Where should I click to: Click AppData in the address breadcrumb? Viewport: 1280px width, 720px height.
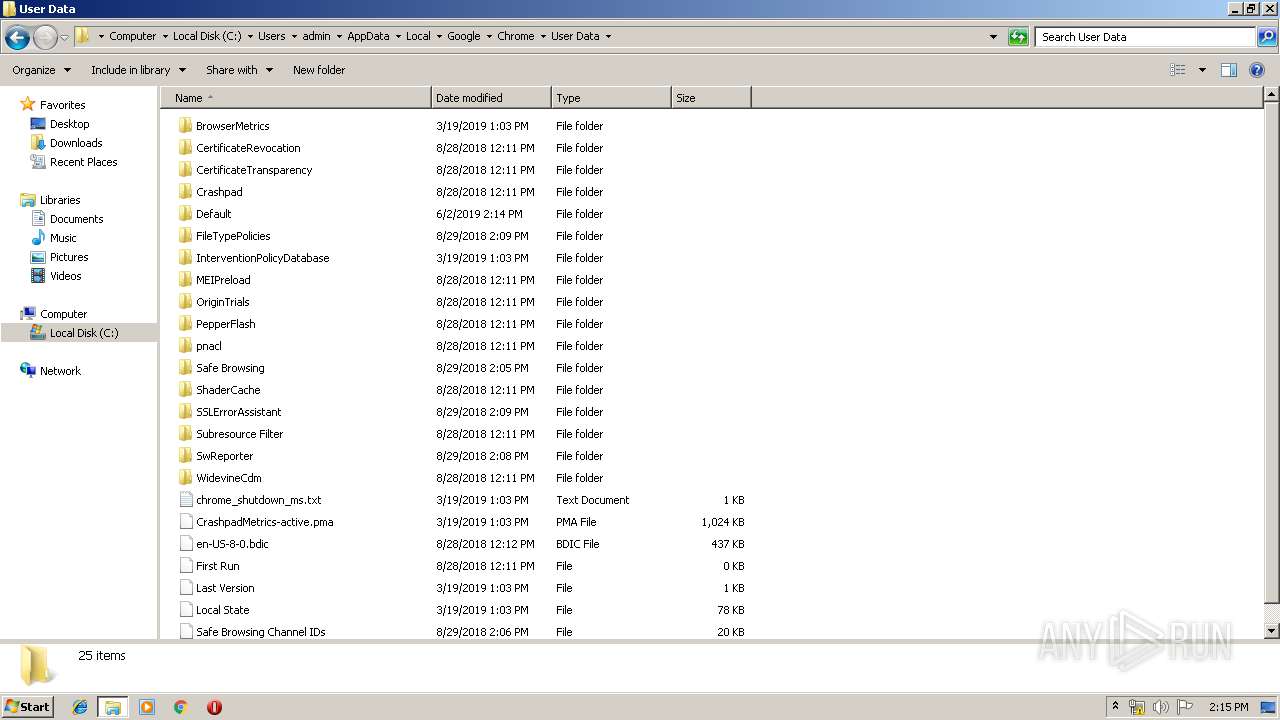[x=368, y=36]
